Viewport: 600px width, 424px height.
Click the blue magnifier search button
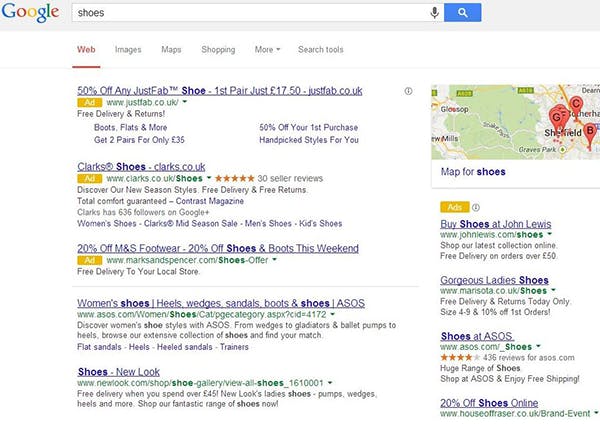[x=463, y=13]
